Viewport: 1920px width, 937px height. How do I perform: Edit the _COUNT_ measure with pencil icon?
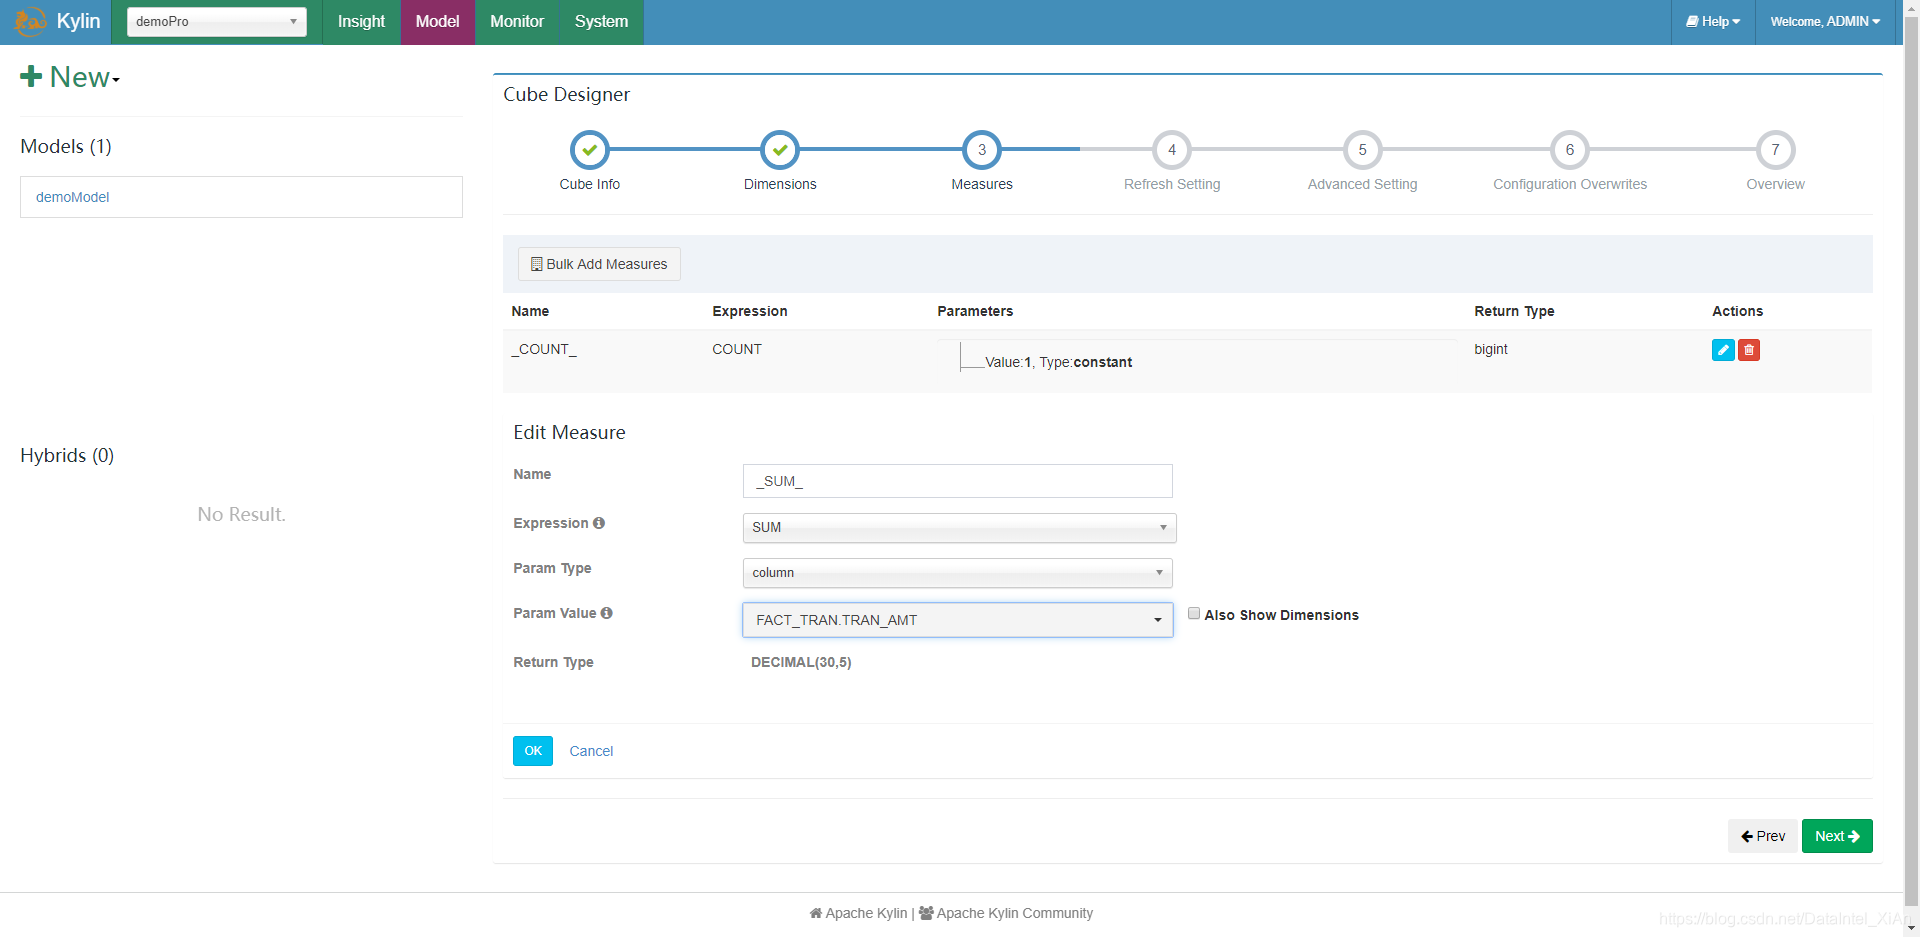1722,350
